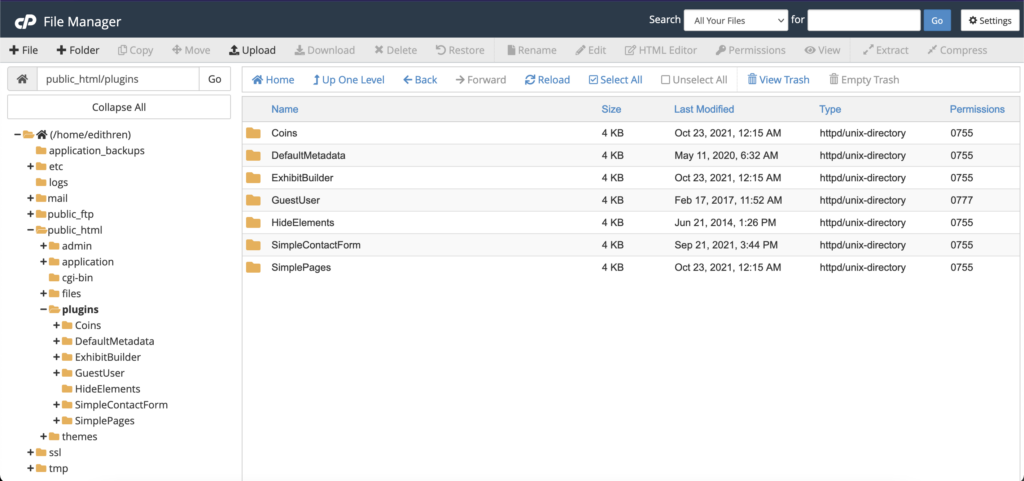
Task: Sort the list by Name column
Action: (x=285, y=110)
